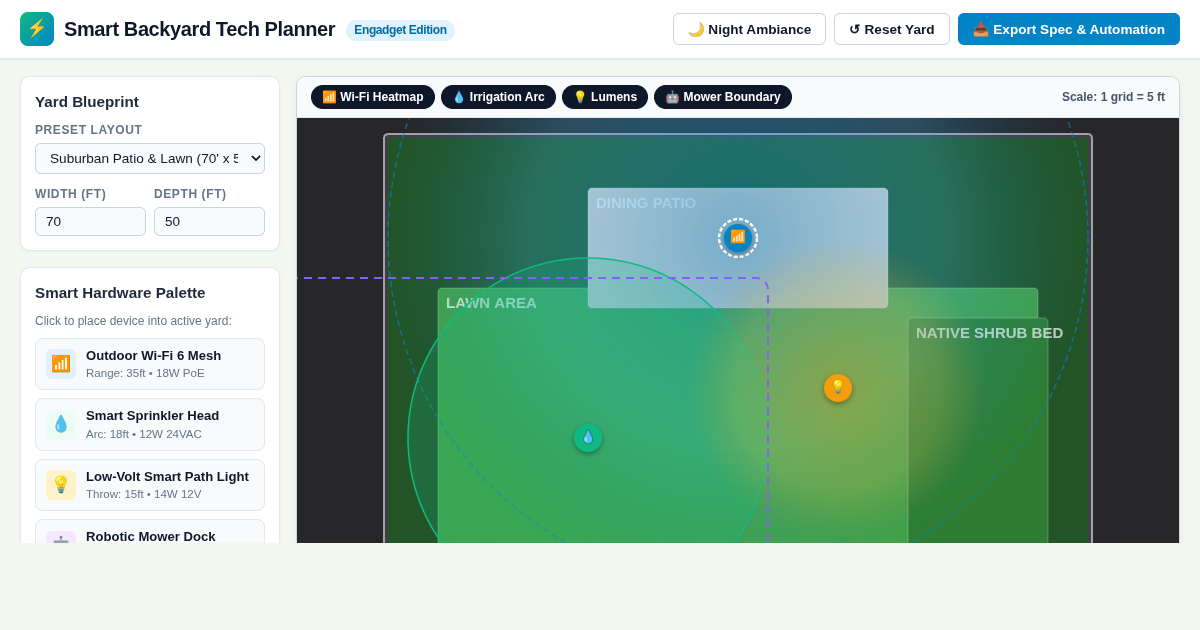
Task: Click the Scale: 1 grid = 5 ft text
Action: click(1113, 97)
